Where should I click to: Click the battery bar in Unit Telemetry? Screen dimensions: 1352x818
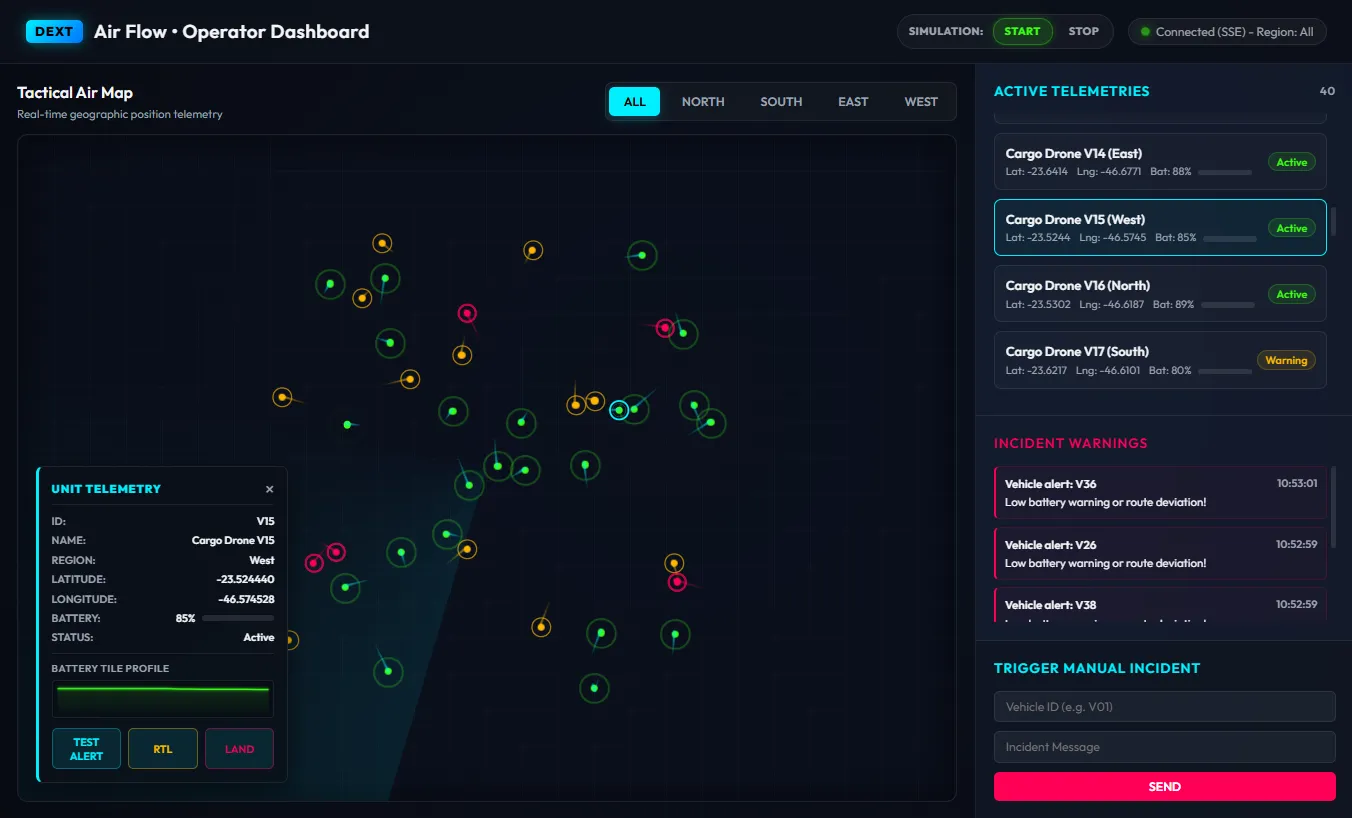[238, 618]
